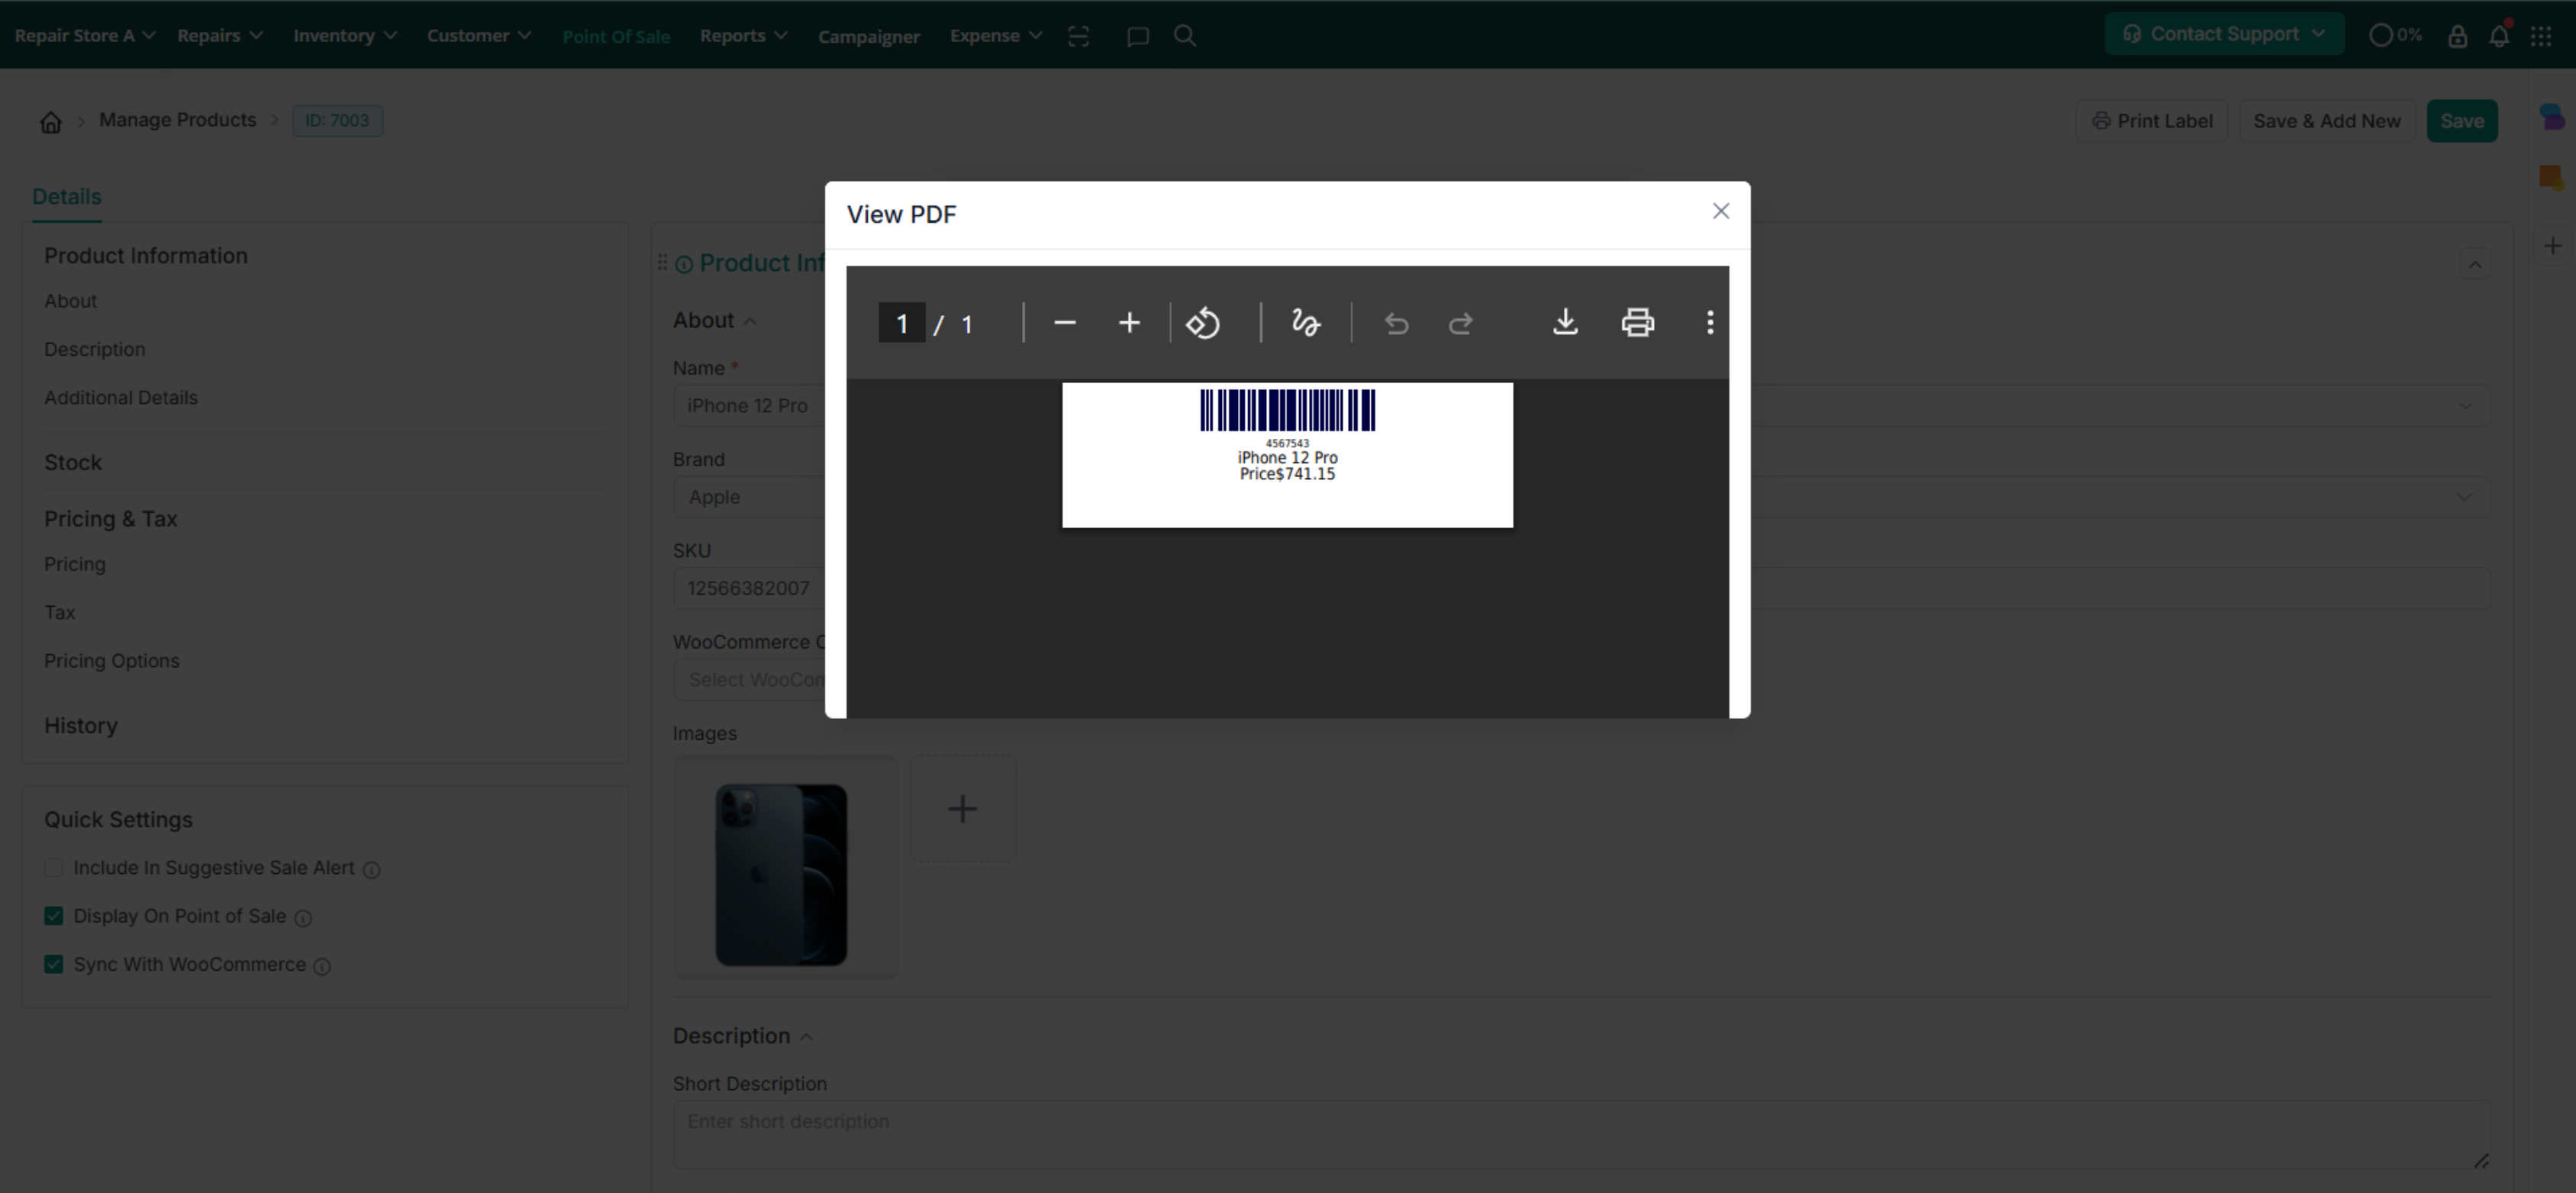Open the History section
This screenshot has height=1193, width=2576.
81,725
